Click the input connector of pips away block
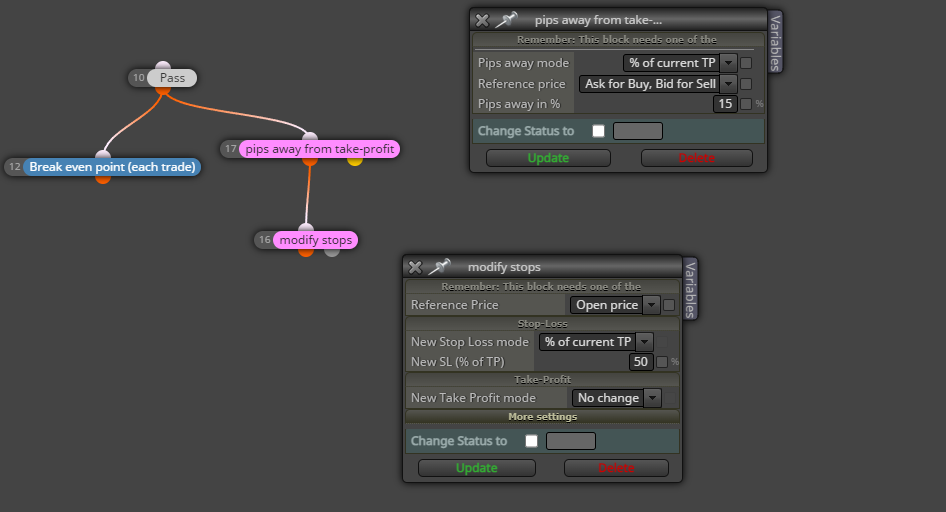This screenshot has height=512, width=946. (310, 136)
